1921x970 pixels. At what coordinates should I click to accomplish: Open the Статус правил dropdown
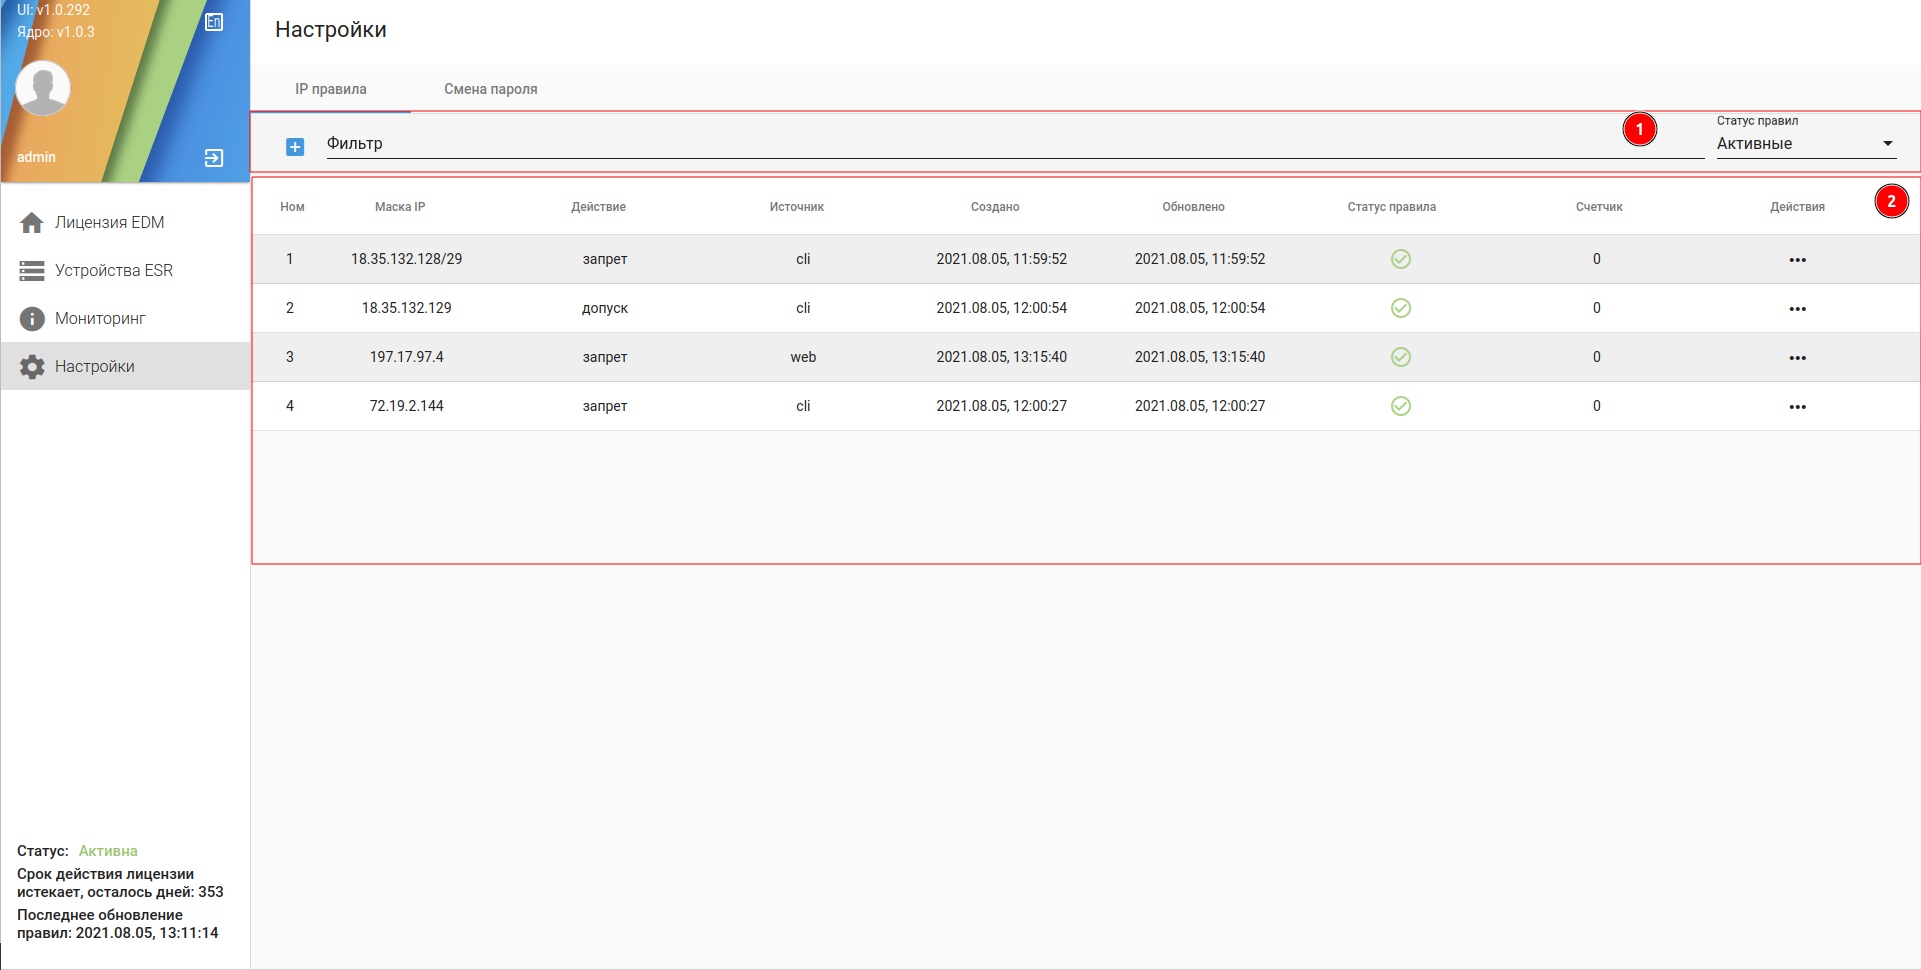1804,144
